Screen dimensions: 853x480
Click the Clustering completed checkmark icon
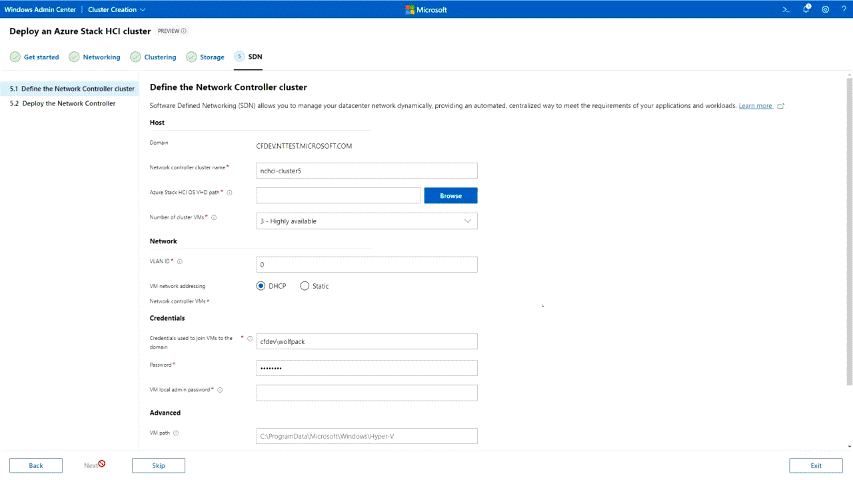click(x=135, y=57)
